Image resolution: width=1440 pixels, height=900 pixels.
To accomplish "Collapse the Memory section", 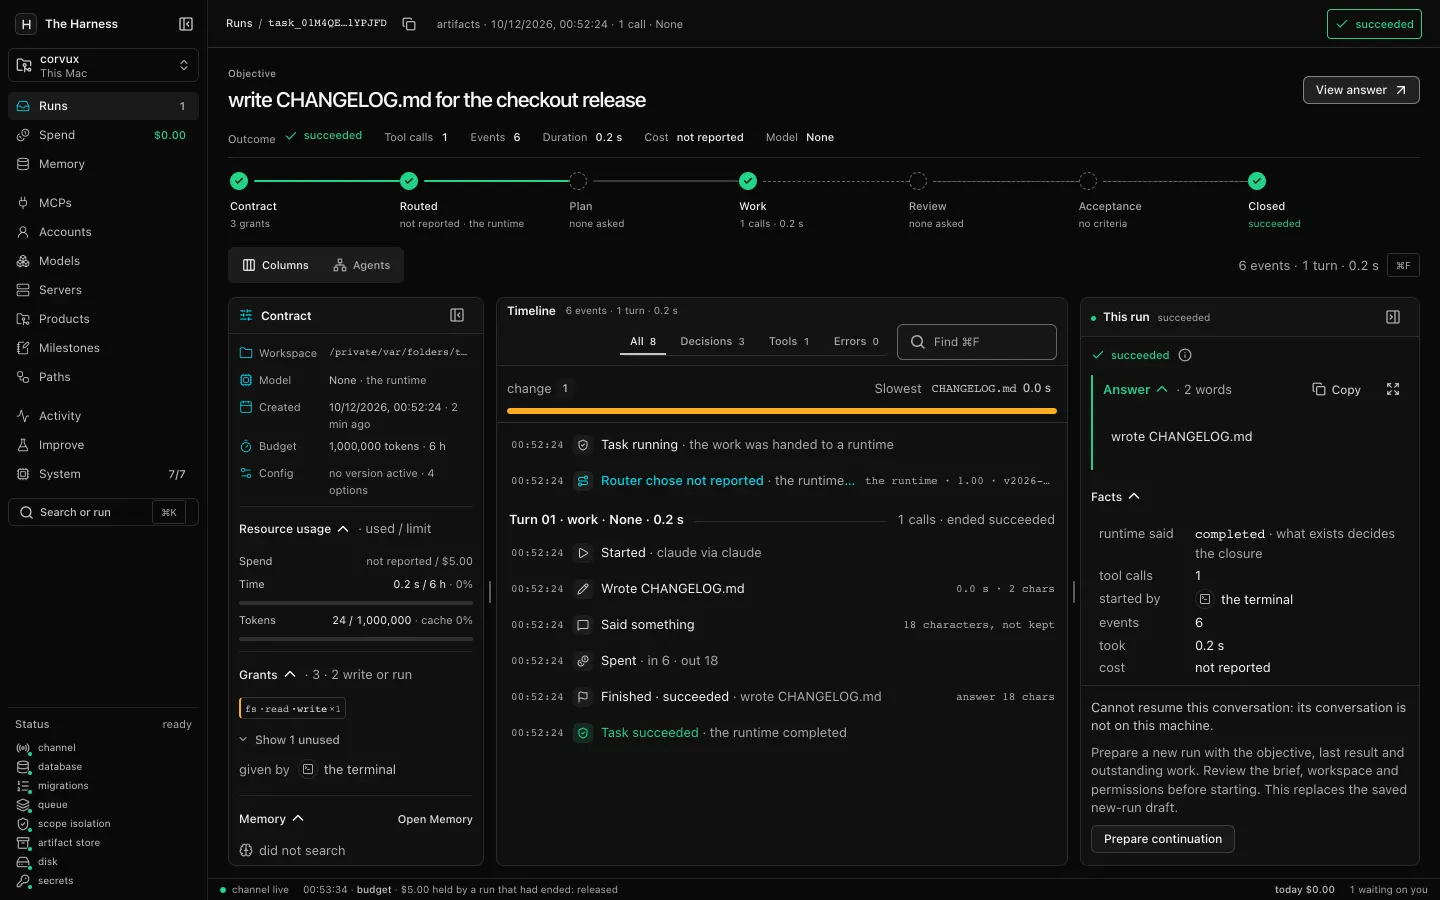I will click(x=271, y=819).
